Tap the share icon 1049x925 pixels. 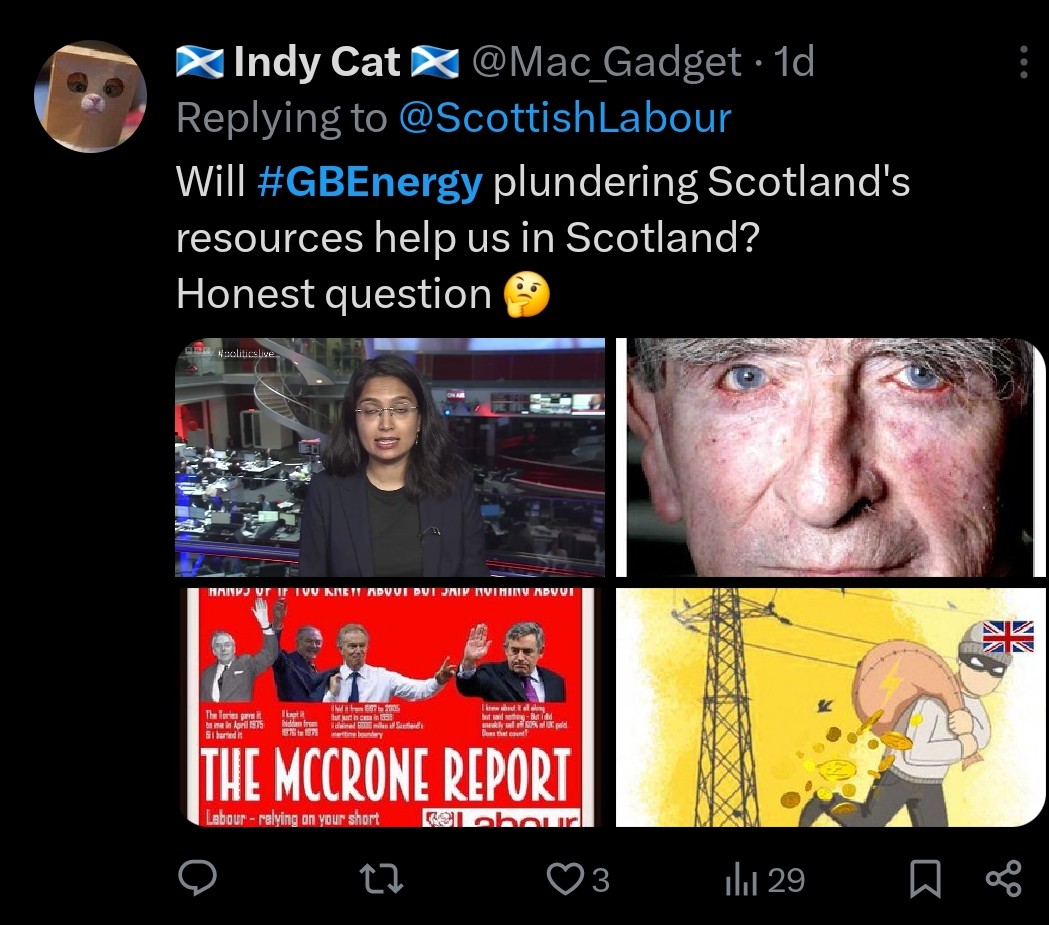1004,879
